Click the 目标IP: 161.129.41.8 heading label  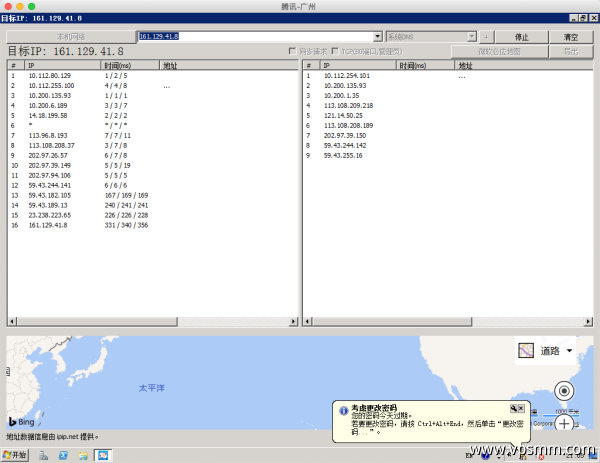pos(65,51)
